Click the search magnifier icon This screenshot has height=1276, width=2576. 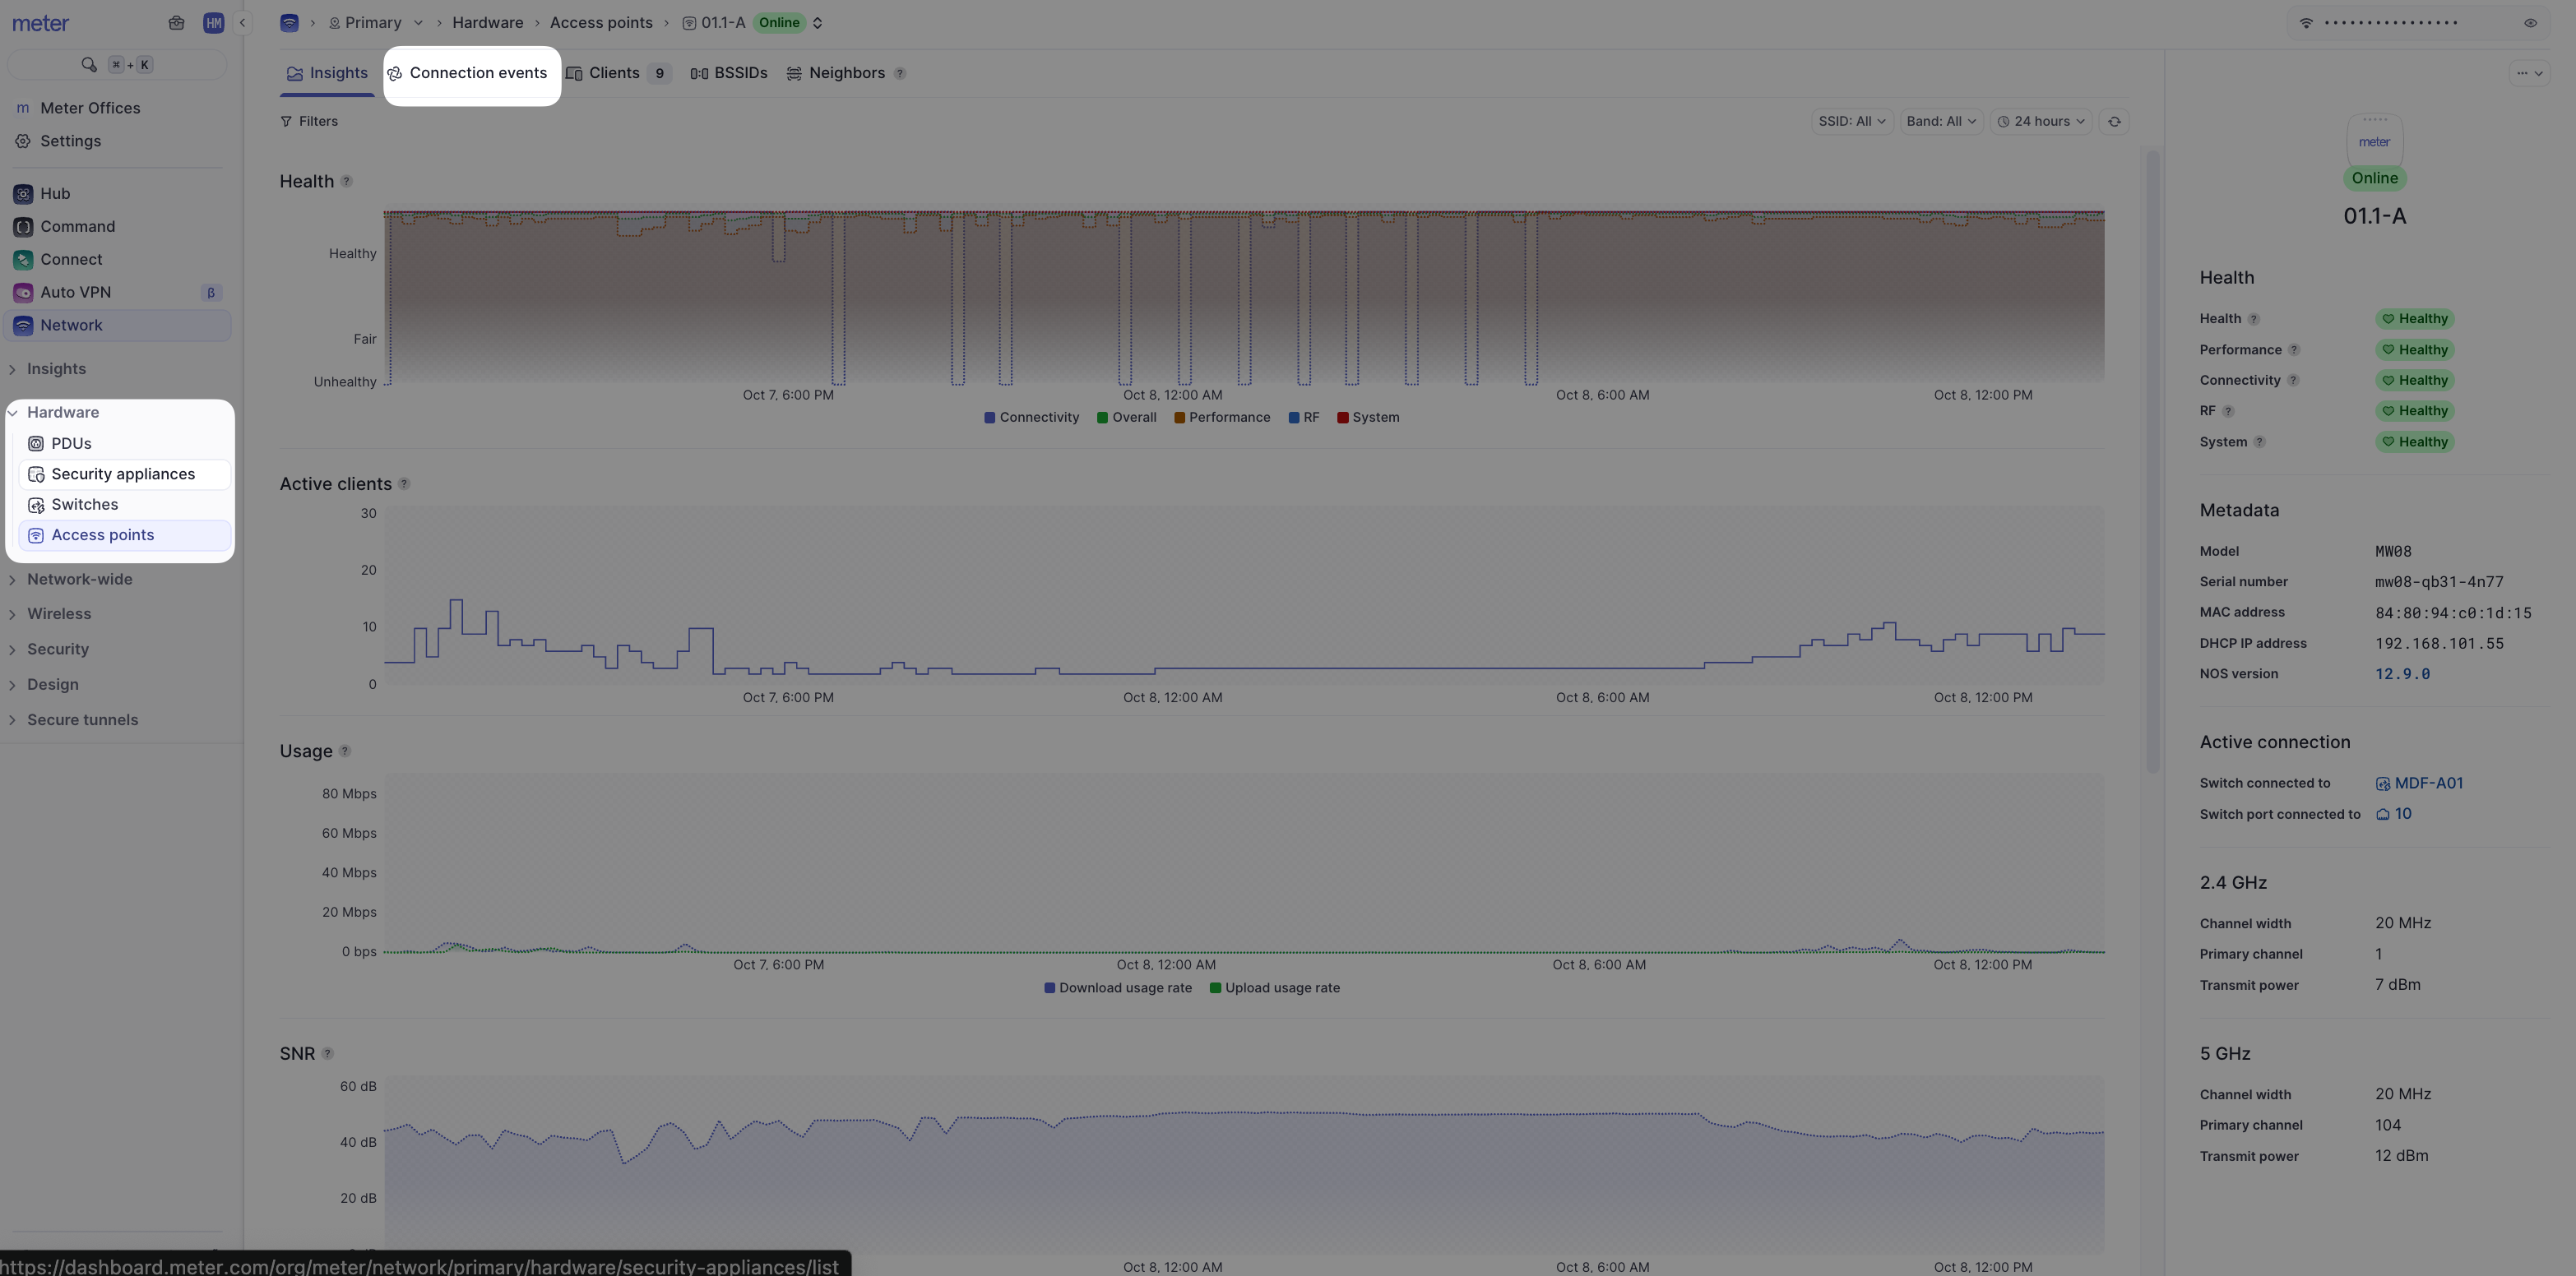pyautogui.click(x=89, y=65)
